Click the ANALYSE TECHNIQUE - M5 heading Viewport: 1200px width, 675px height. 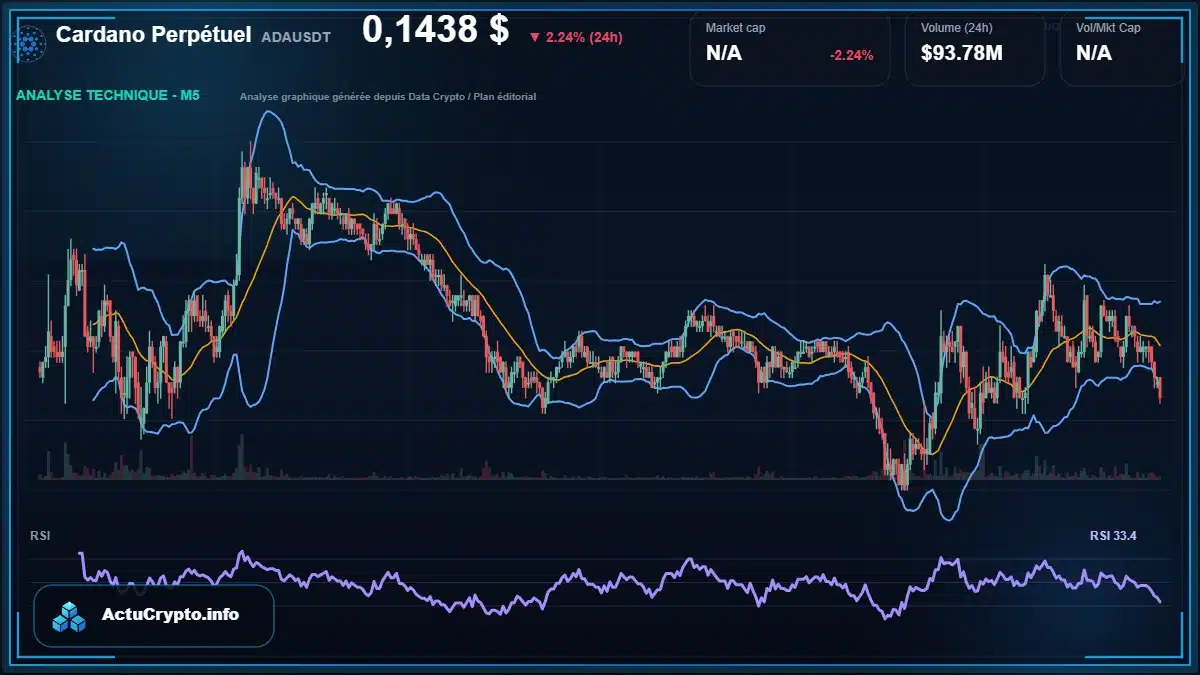pyautogui.click(x=108, y=96)
